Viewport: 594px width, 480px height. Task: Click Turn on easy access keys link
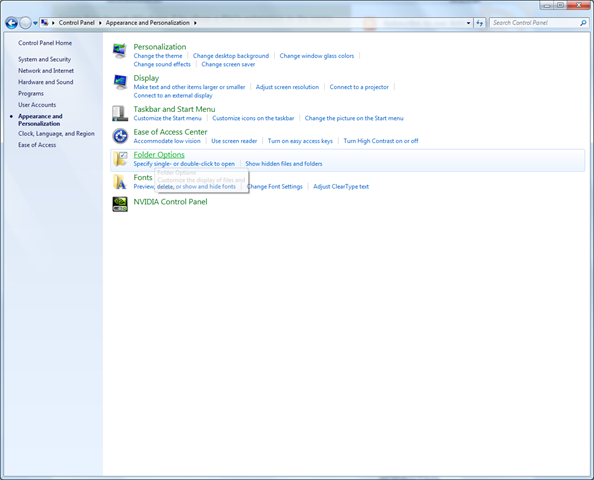(x=300, y=141)
